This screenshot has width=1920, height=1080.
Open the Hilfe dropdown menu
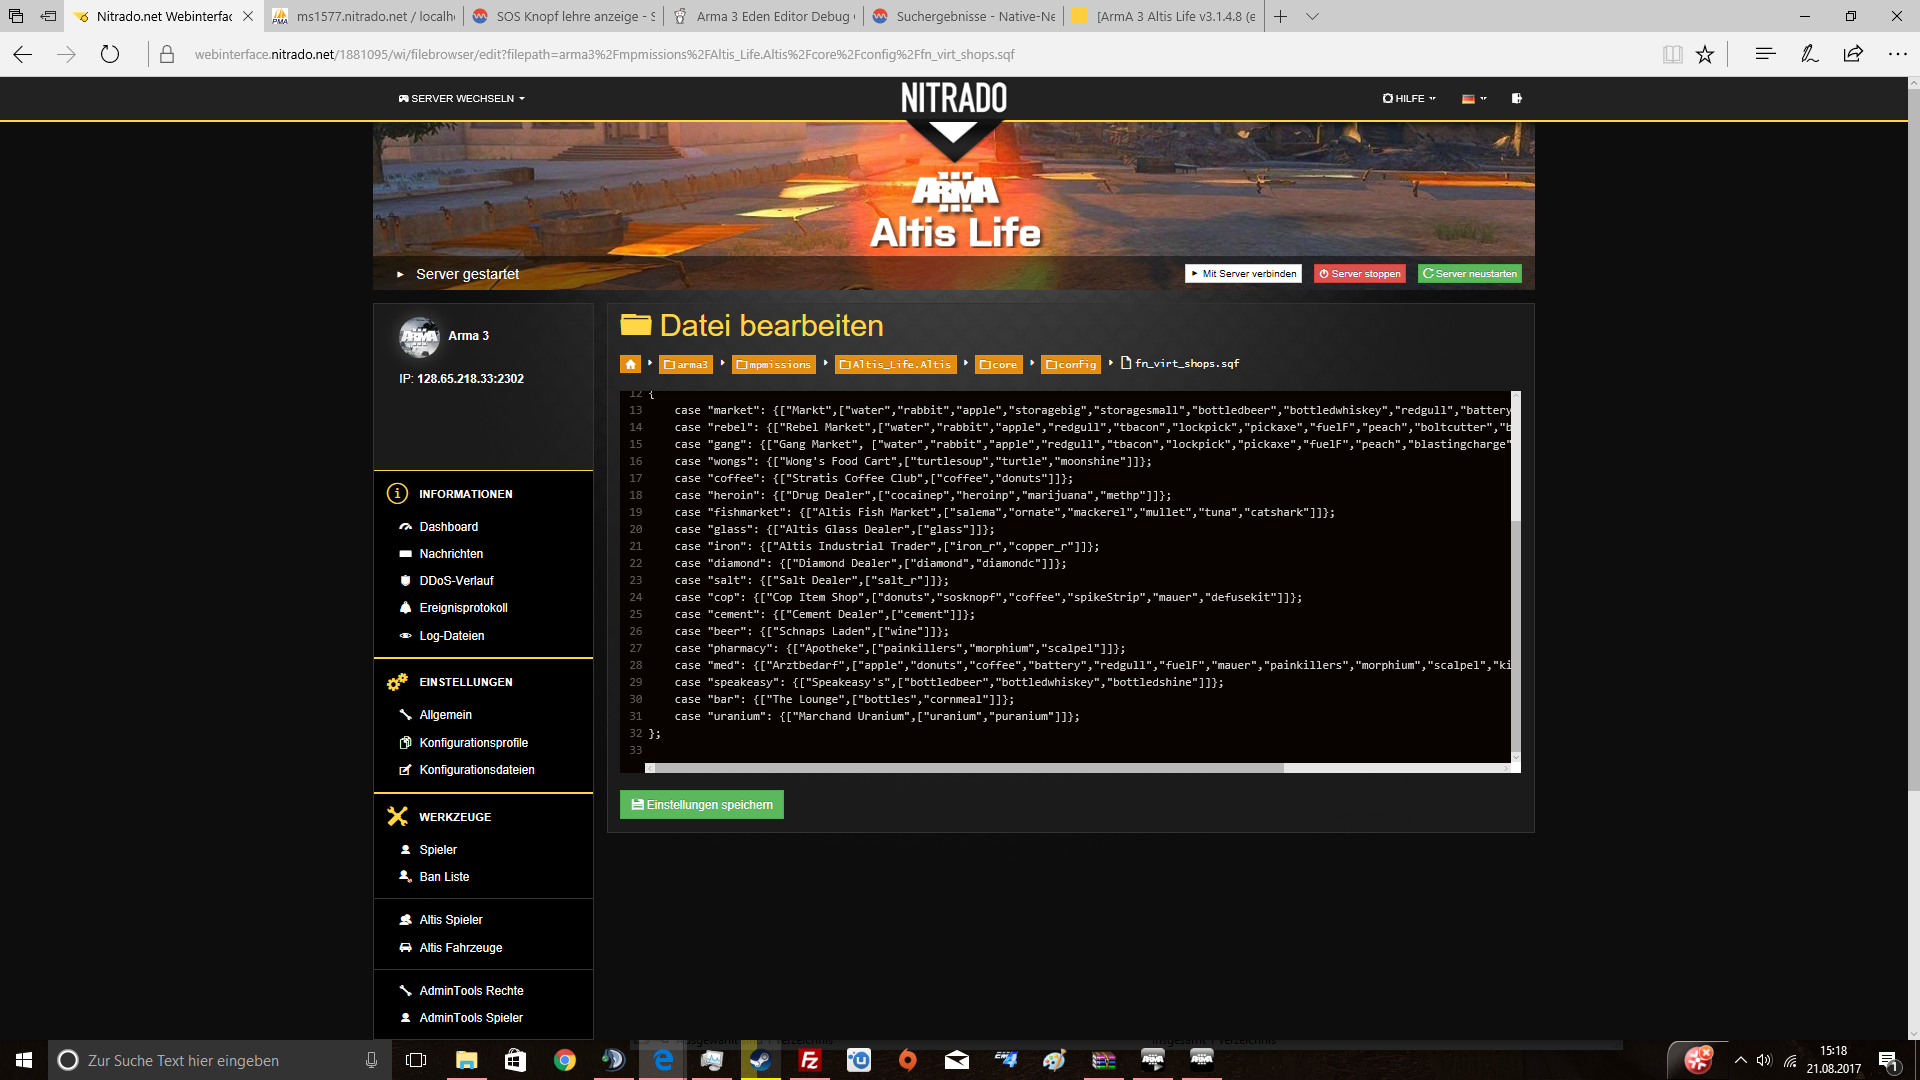(x=1409, y=99)
